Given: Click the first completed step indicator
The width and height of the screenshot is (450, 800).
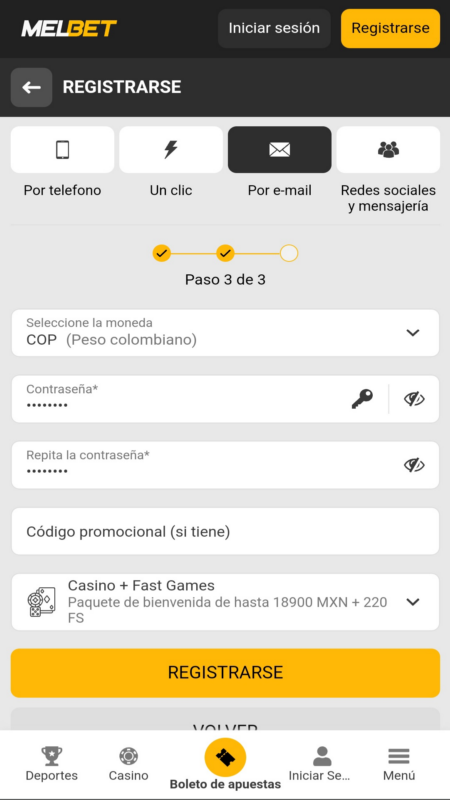Looking at the screenshot, I should point(161,253).
